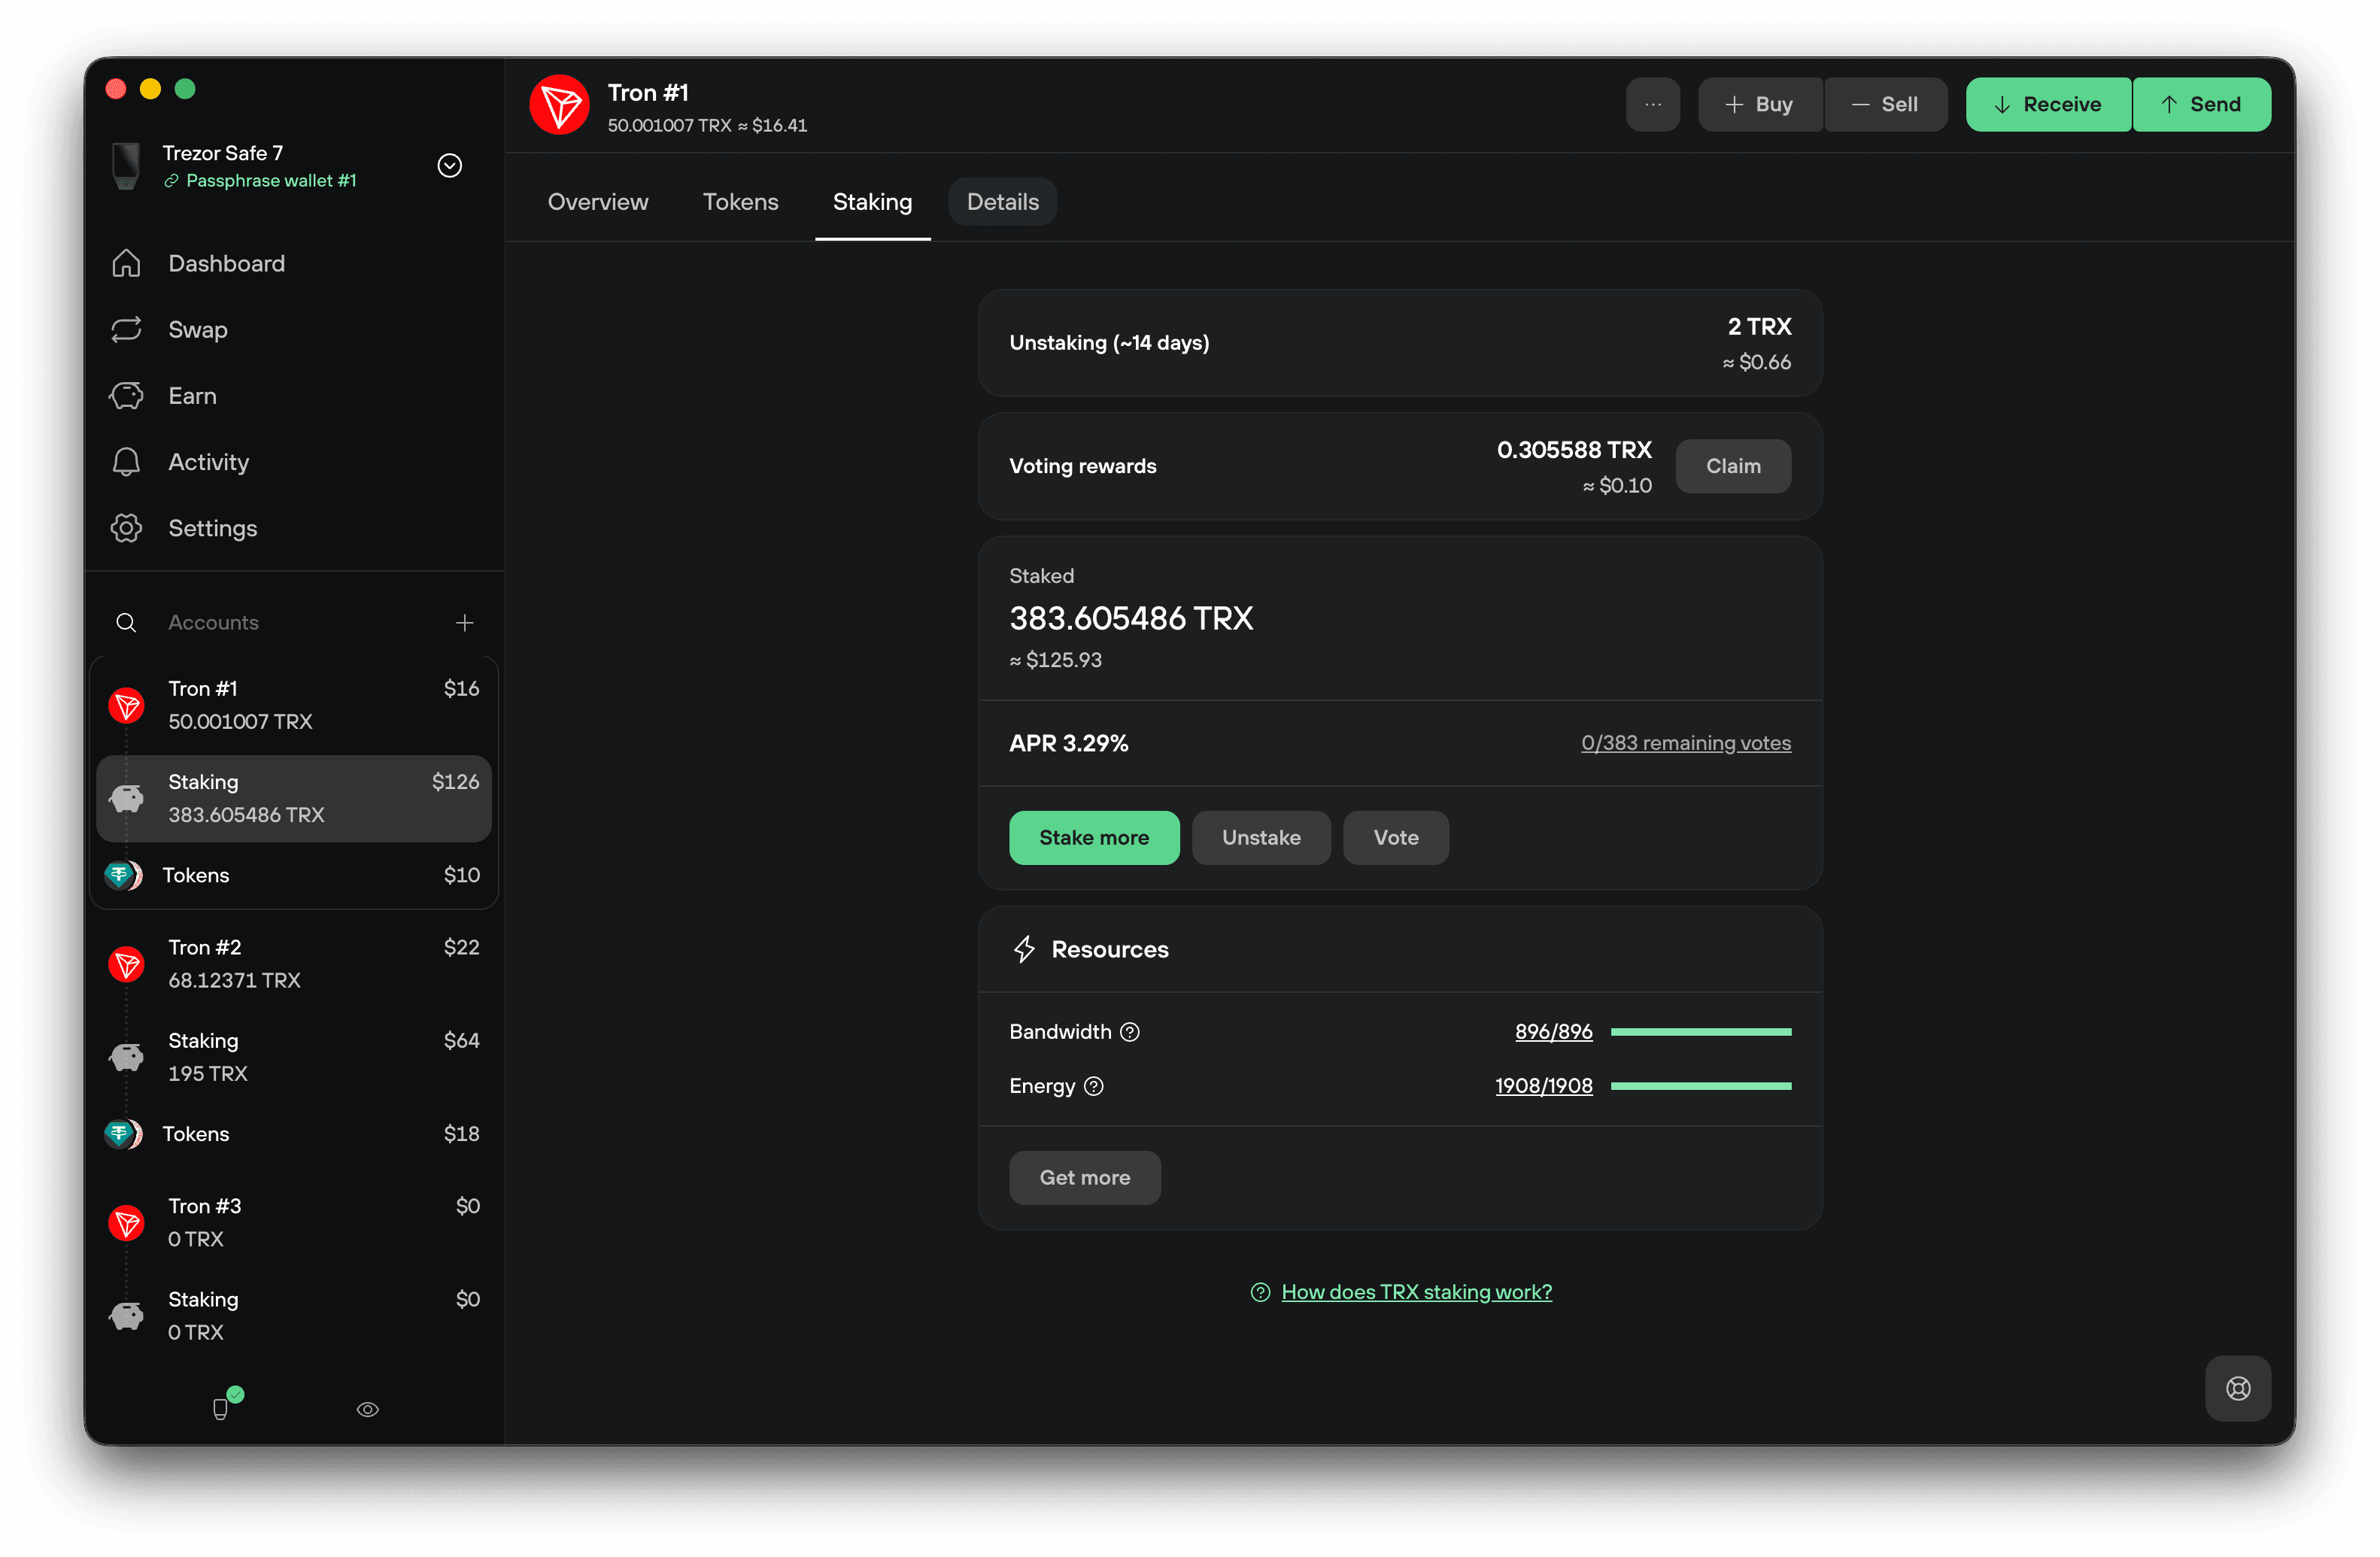
Task: Open Earn in the sidebar menu
Action: pos(294,395)
